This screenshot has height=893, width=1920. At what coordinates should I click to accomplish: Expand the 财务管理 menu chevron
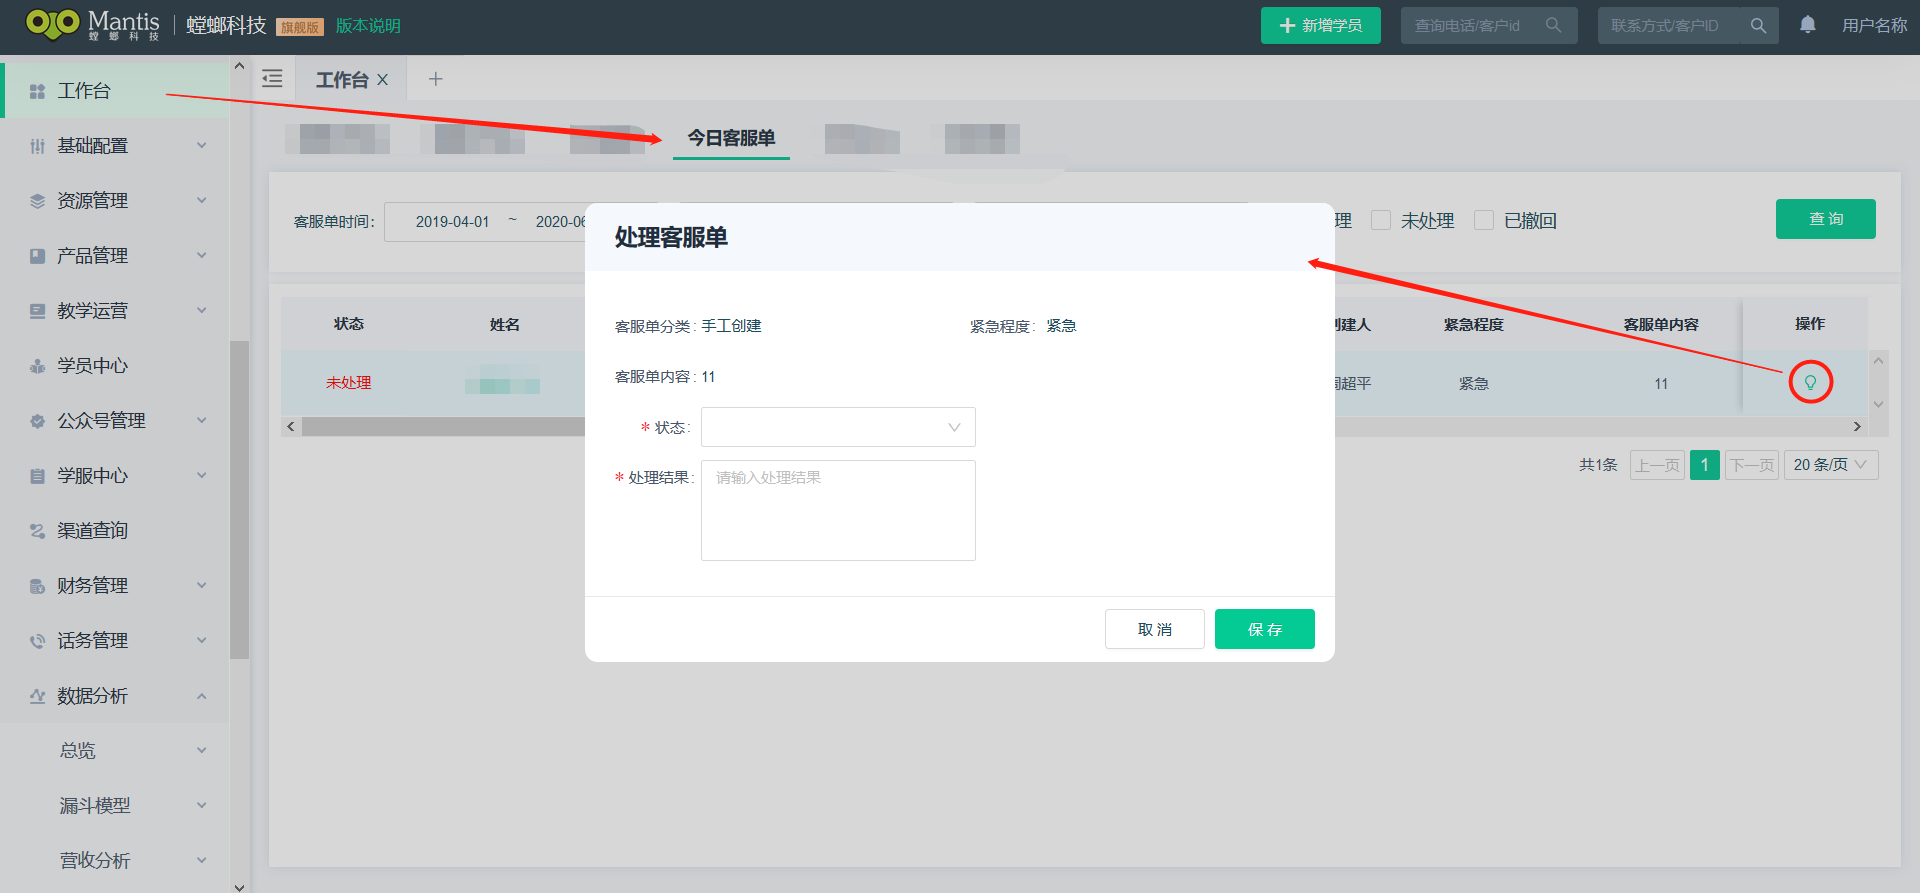pyautogui.click(x=202, y=586)
